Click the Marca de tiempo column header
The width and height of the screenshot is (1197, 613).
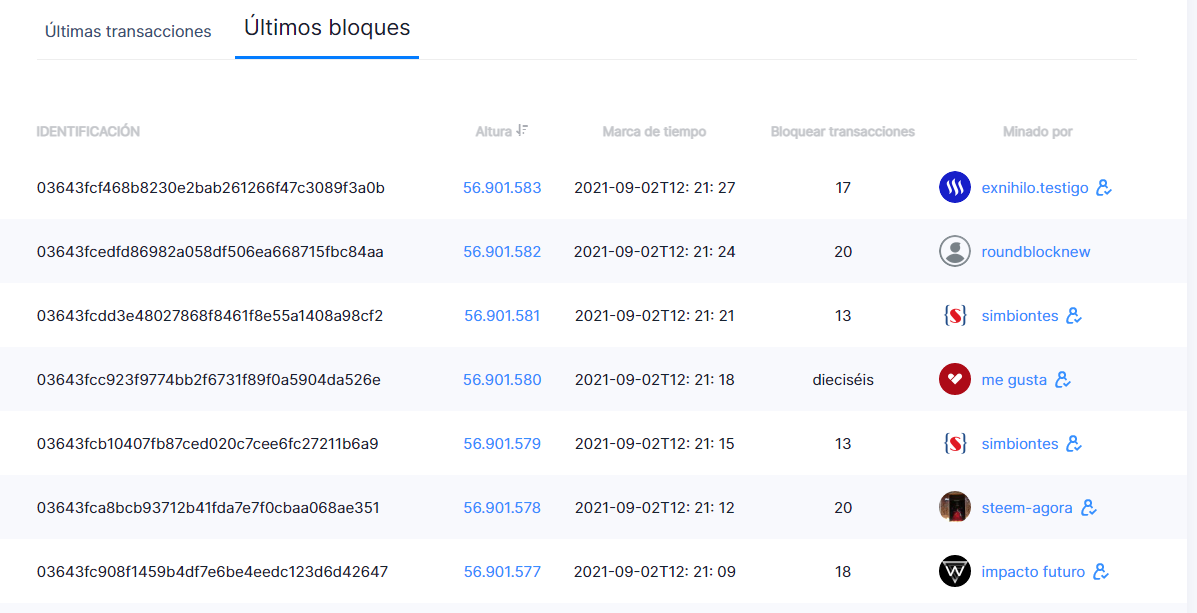653,131
